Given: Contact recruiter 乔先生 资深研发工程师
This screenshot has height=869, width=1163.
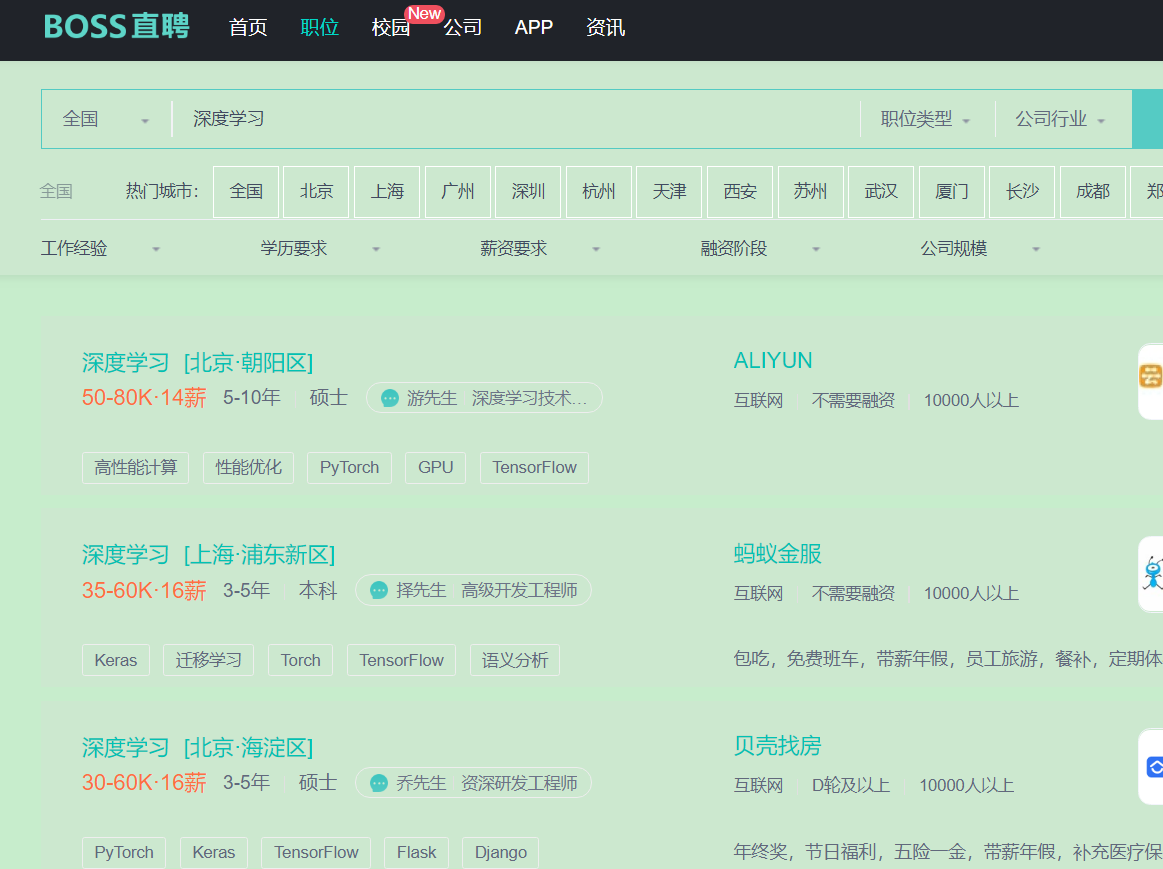Looking at the screenshot, I should (x=473, y=783).
